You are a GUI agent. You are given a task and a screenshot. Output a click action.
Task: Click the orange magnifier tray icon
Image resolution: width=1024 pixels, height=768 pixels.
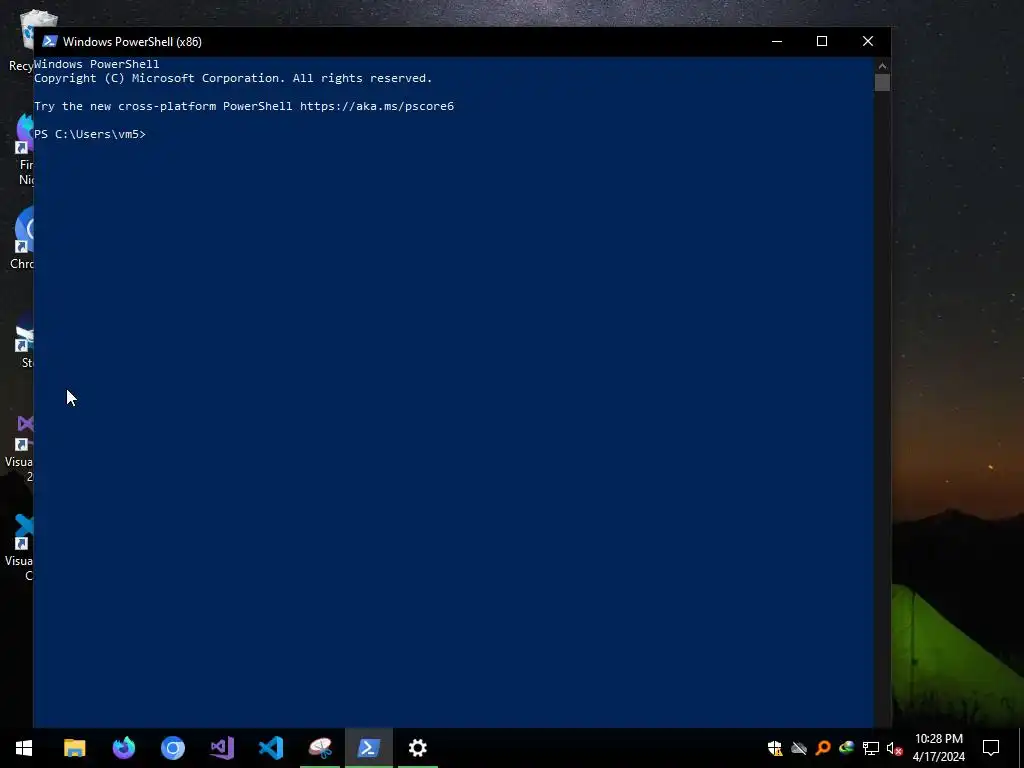pyautogui.click(x=823, y=748)
